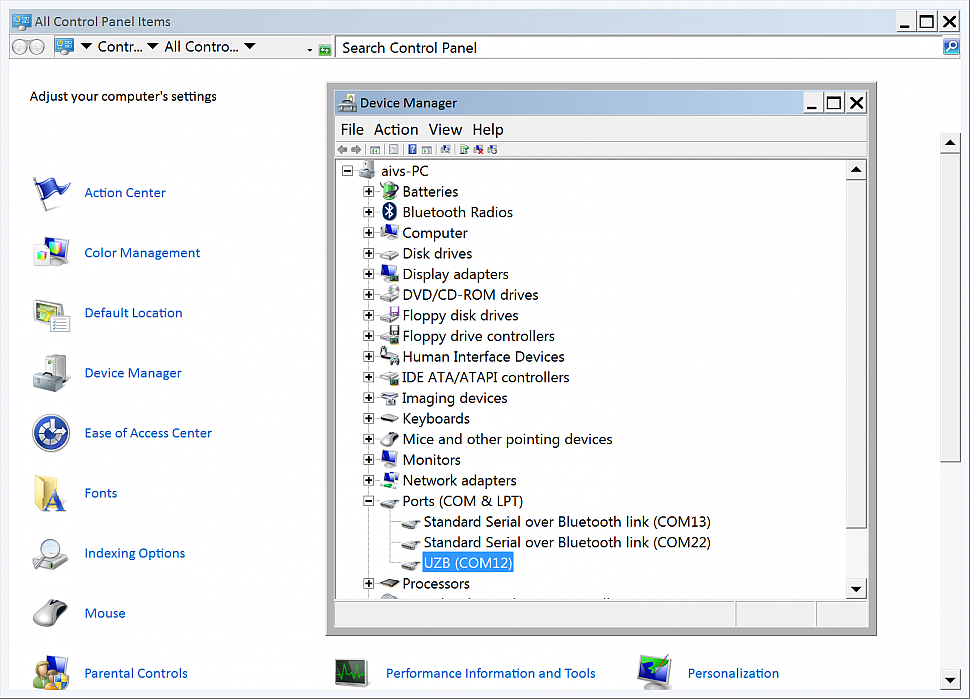Click the refresh icon beside address bar
This screenshot has width=970, height=699.
tap(325, 50)
